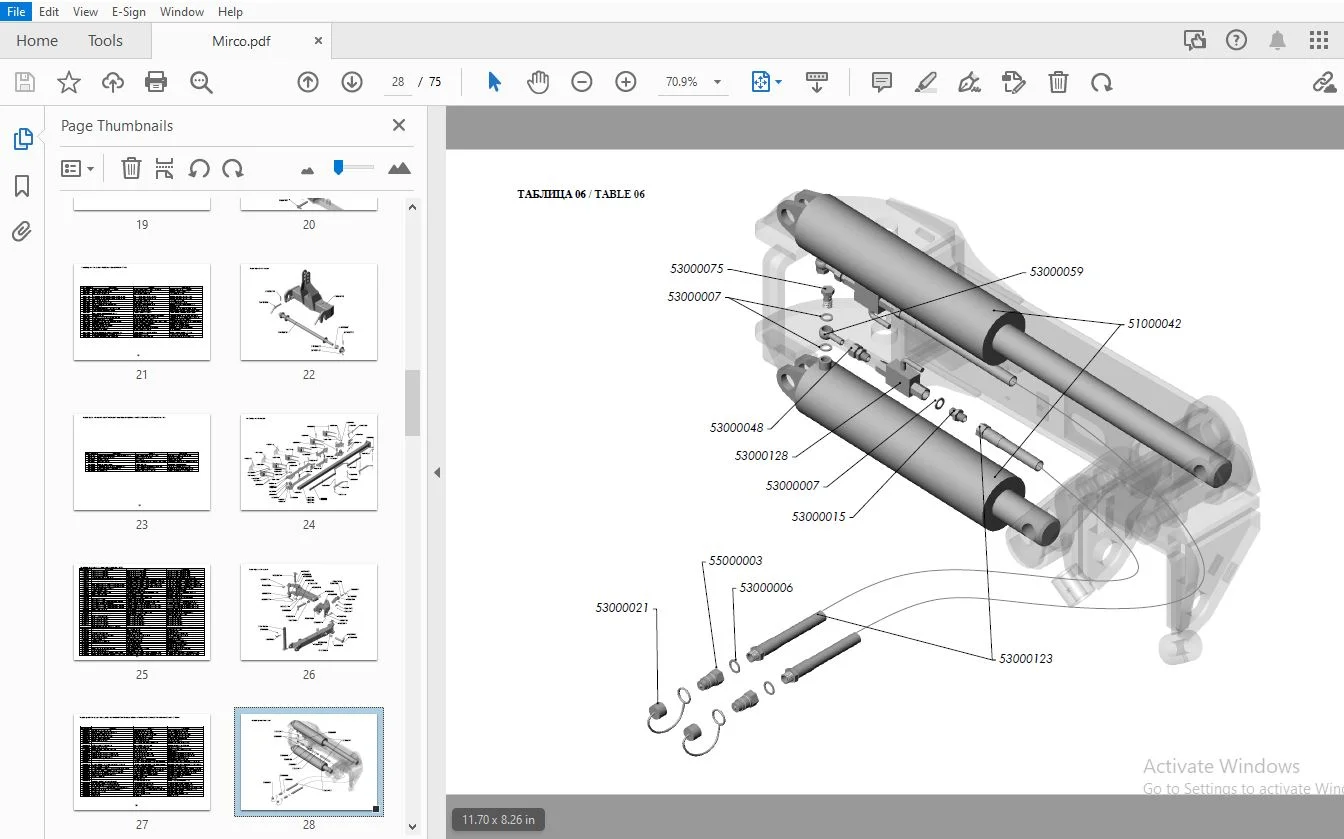Click the current page number field

[398, 82]
